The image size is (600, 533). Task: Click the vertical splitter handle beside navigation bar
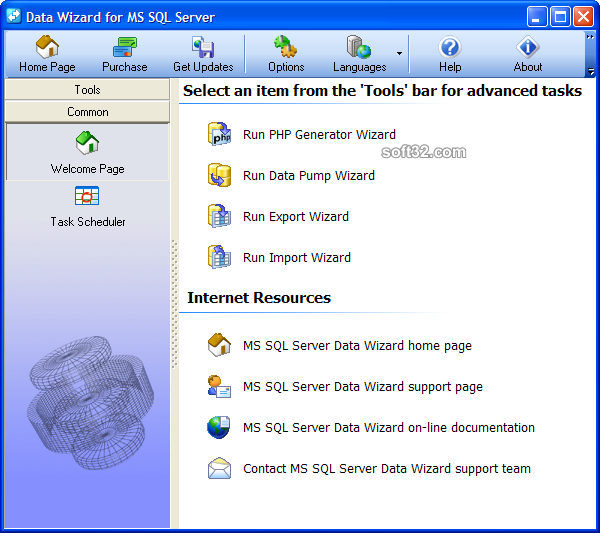pyautogui.click(x=174, y=304)
